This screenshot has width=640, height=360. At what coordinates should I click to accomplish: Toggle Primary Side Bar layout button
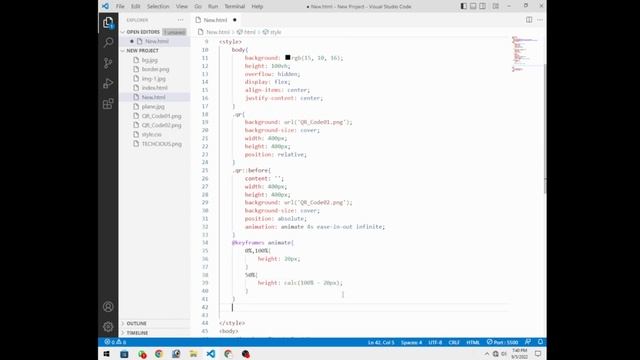(464, 6)
